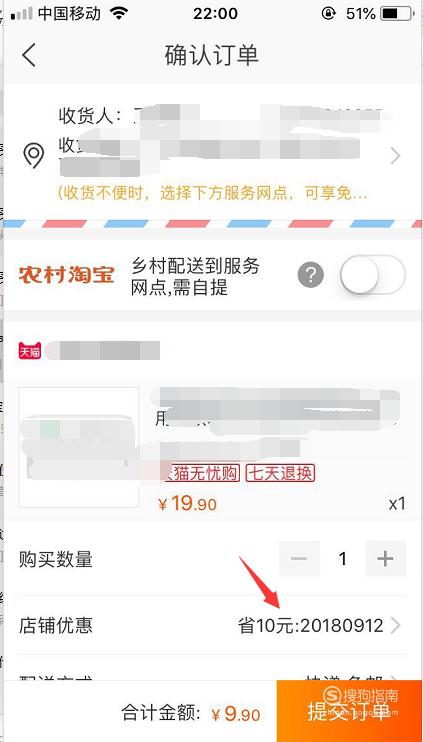Tap the battery indicator icon
The height and width of the screenshot is (742, 423).
tap(397, 14)
